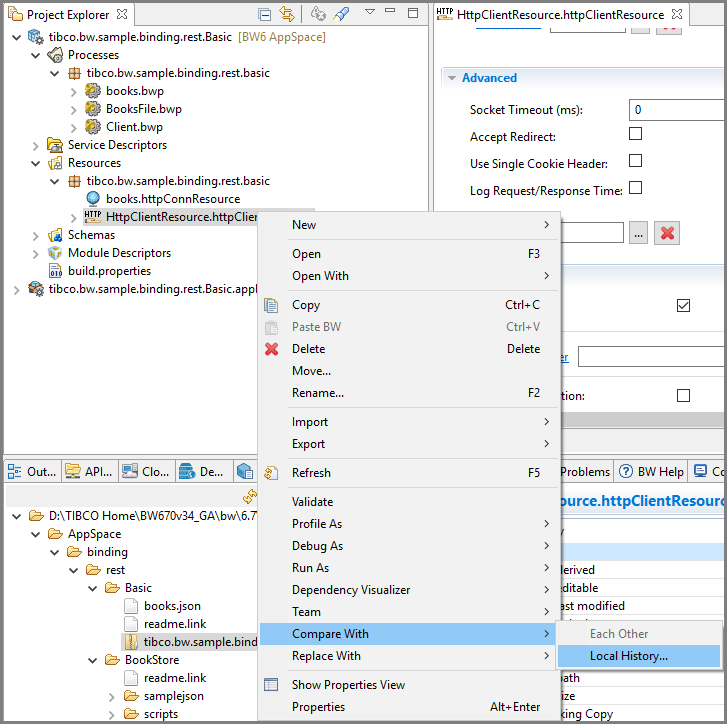Image resolution: width=727 pixels, height=724 pixels.
Task: Click Refresh icon in context menu
Action: tap(271, 473)
